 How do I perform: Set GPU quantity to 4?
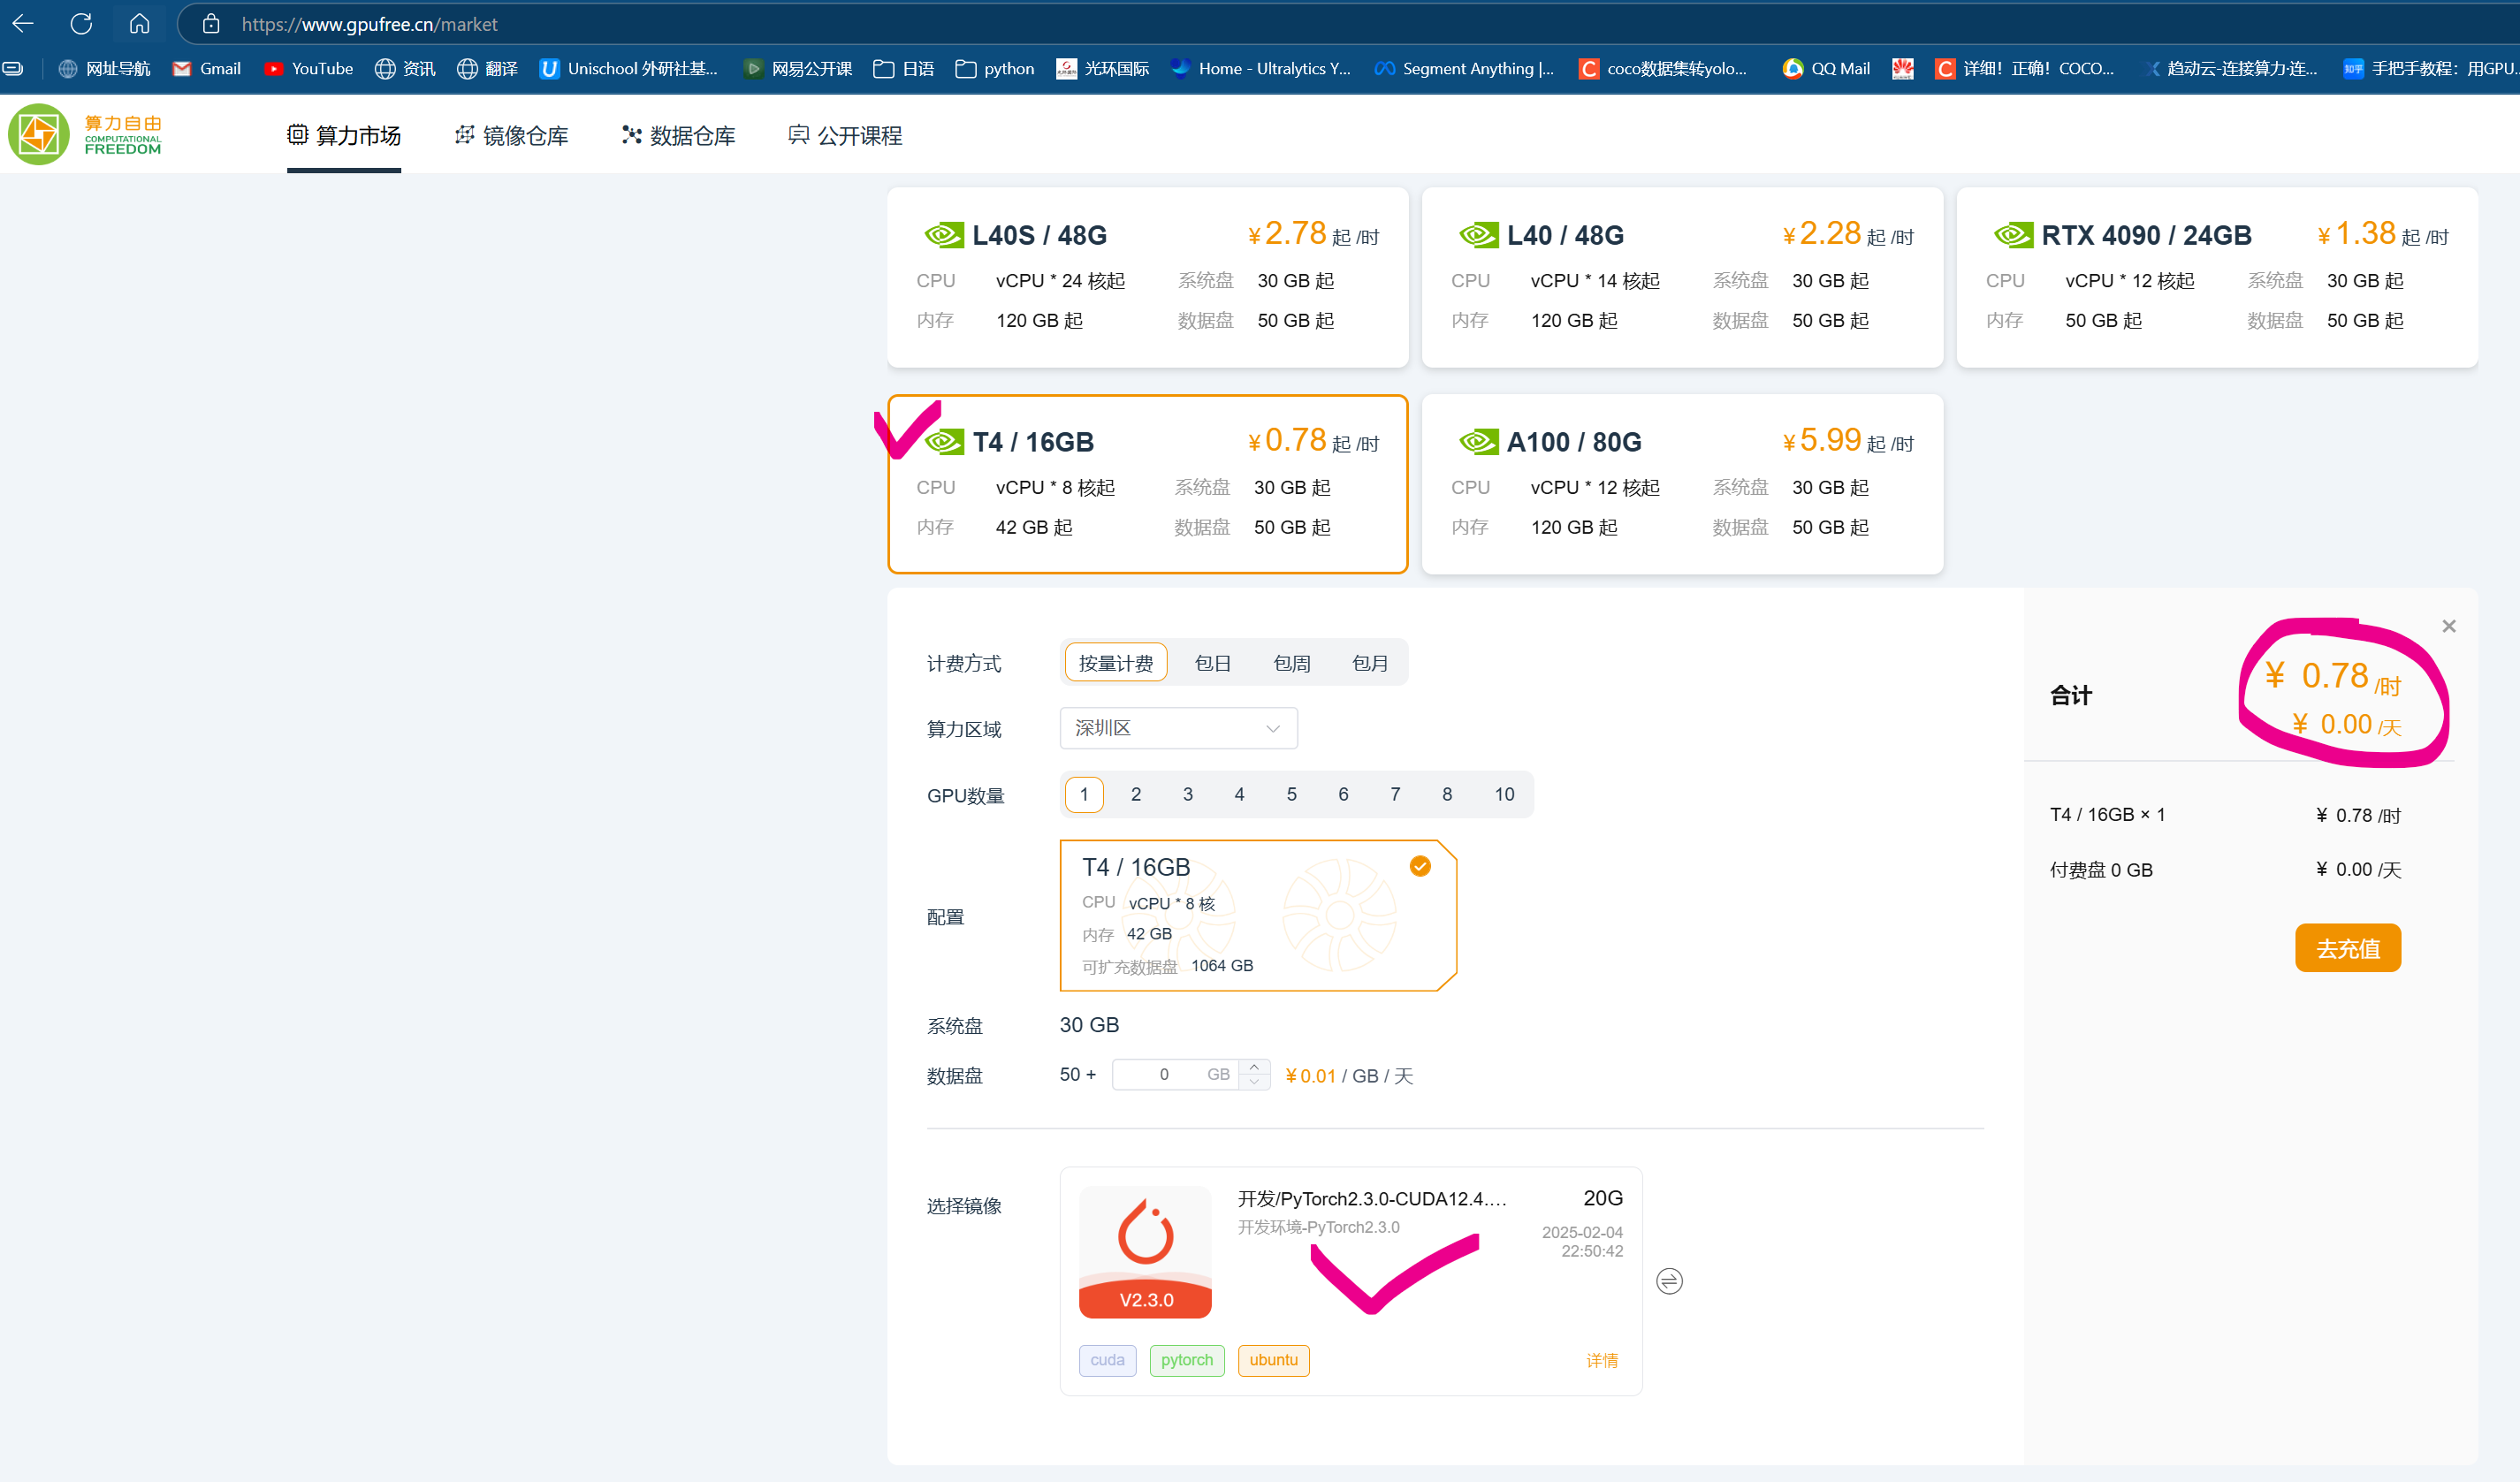(x=1239, y=794)
